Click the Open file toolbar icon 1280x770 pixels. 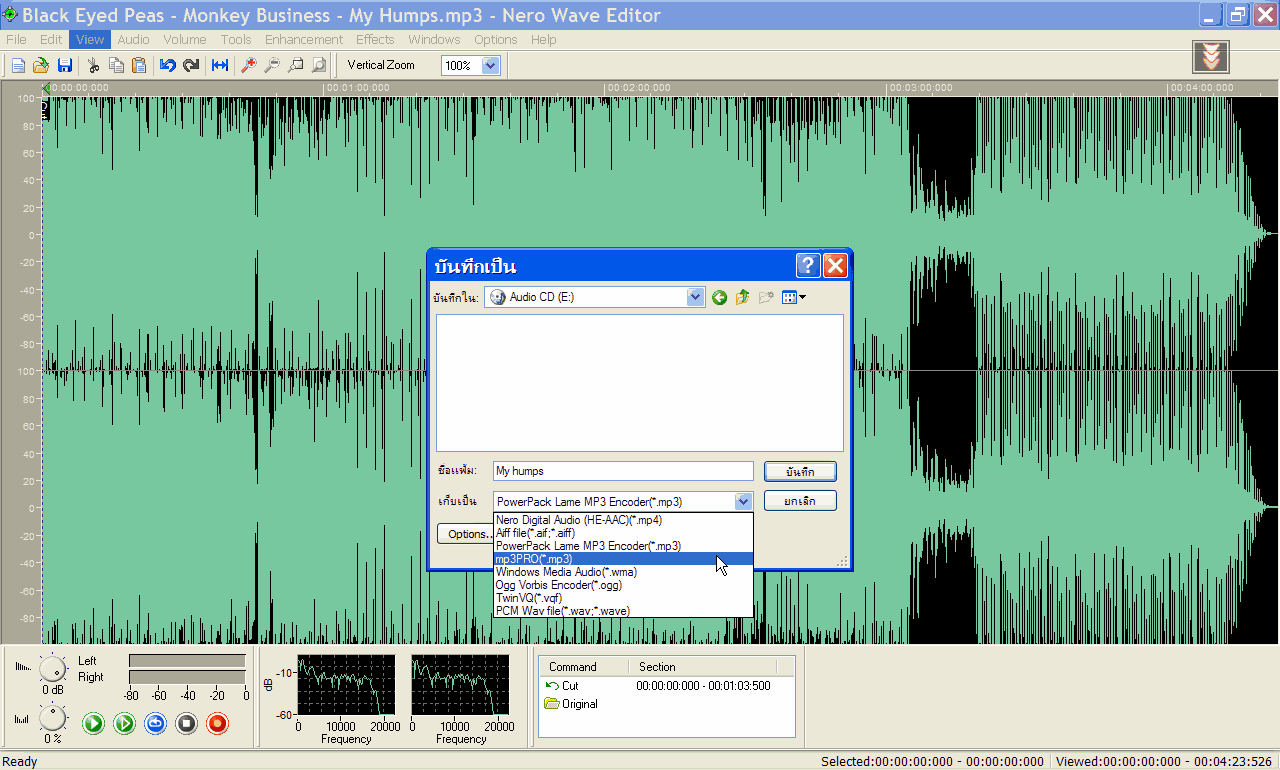click(x=41, y=65)
